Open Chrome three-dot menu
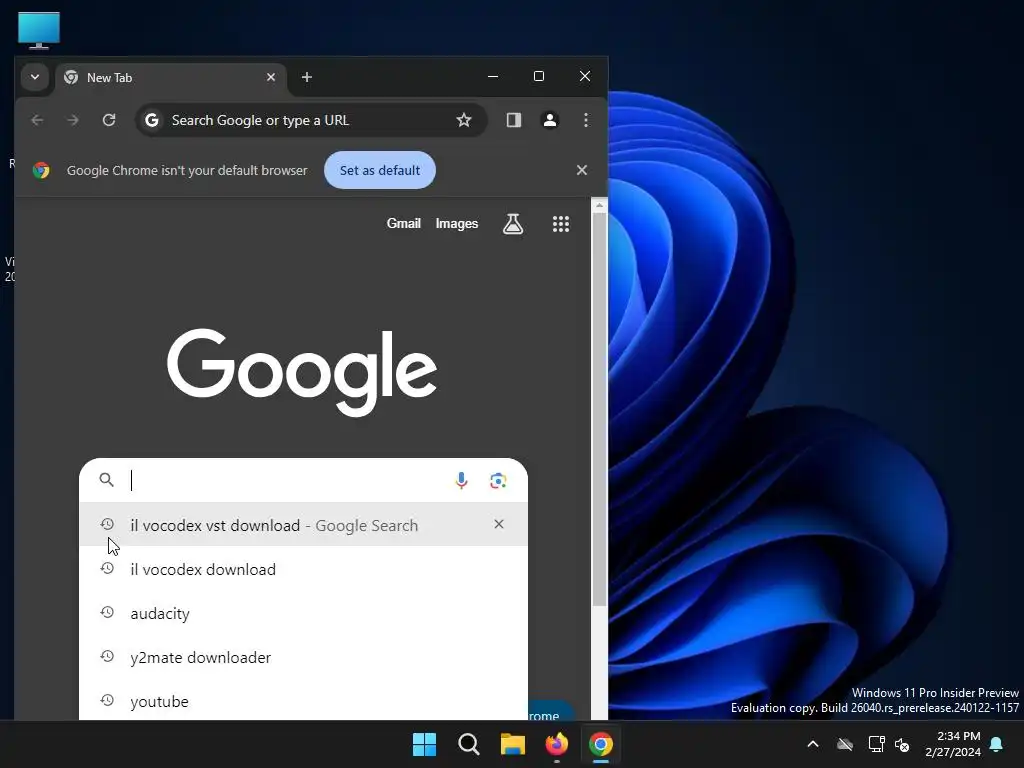The height and width of the screenshot is (768, 1024). pyautogui.click(x=586, y=120)
